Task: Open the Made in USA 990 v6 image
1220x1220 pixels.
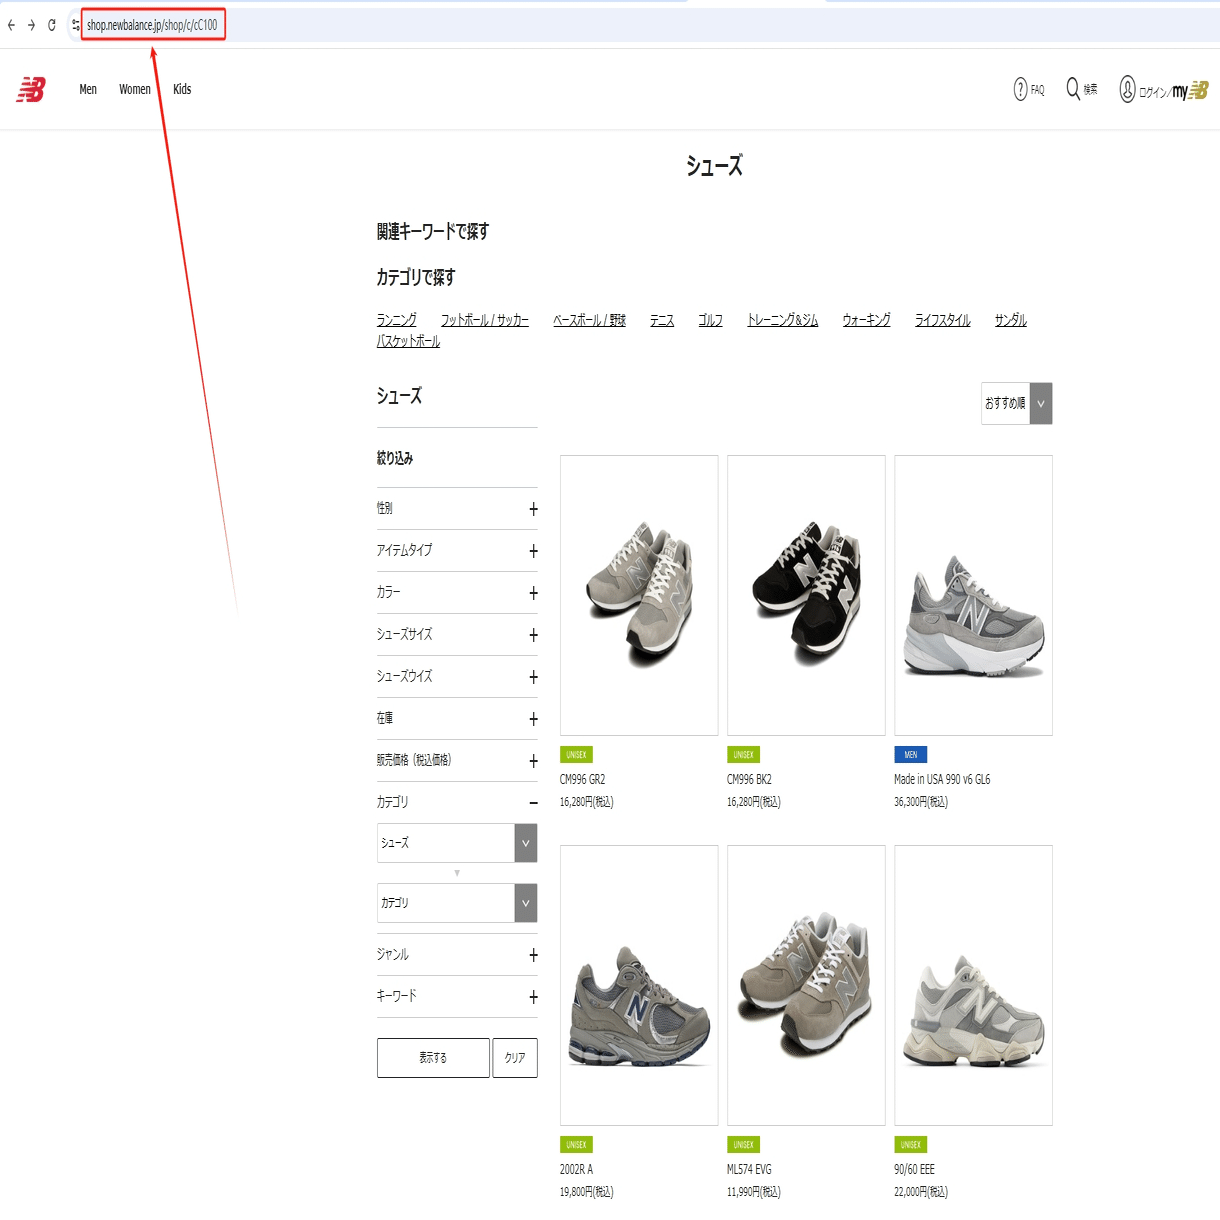Action: click(x=973, y=596)
